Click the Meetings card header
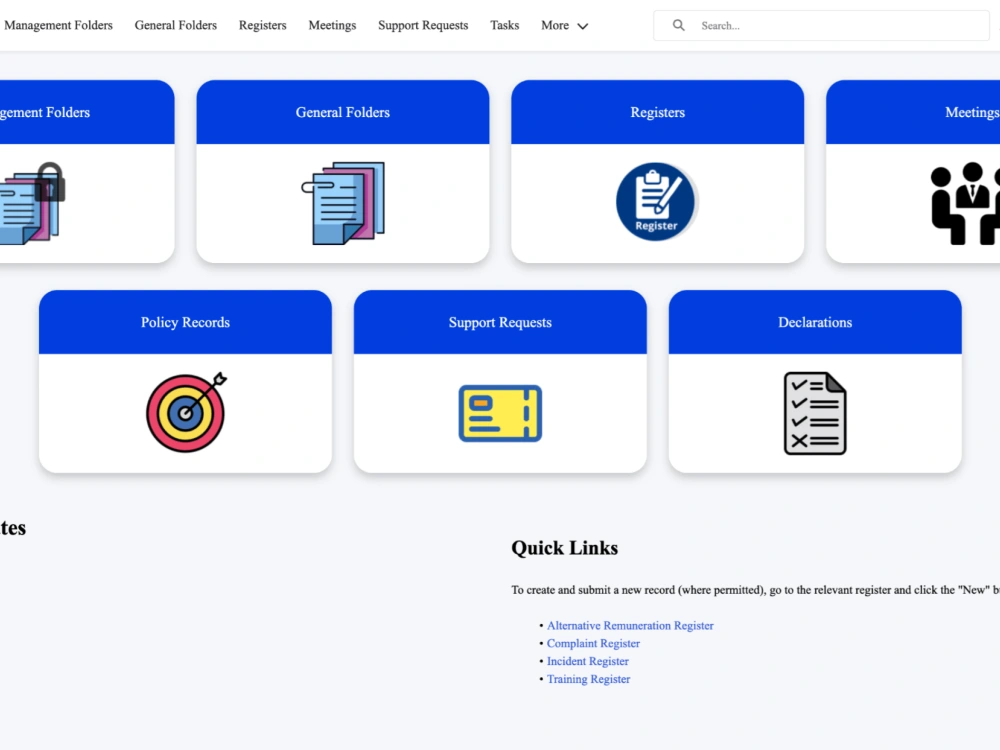Image resolution: width=1000 pixels, height=750 pixels. [x=913, y=112]
